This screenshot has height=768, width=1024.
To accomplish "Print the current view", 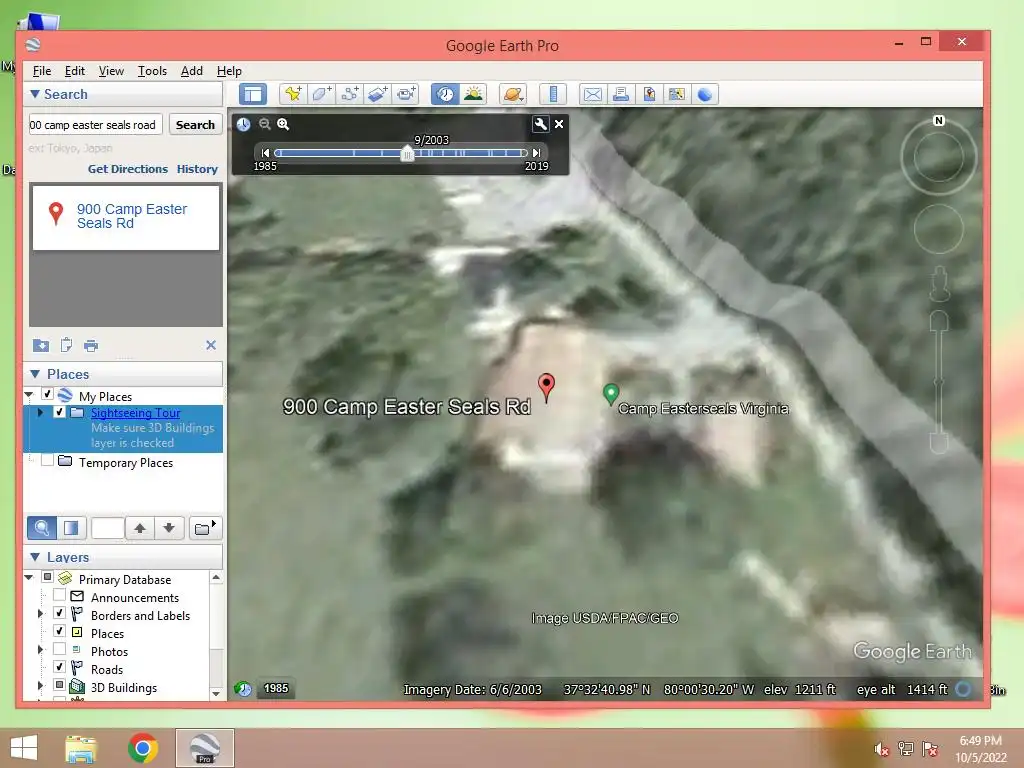I will pyautogui.click(x=620, y=94).
